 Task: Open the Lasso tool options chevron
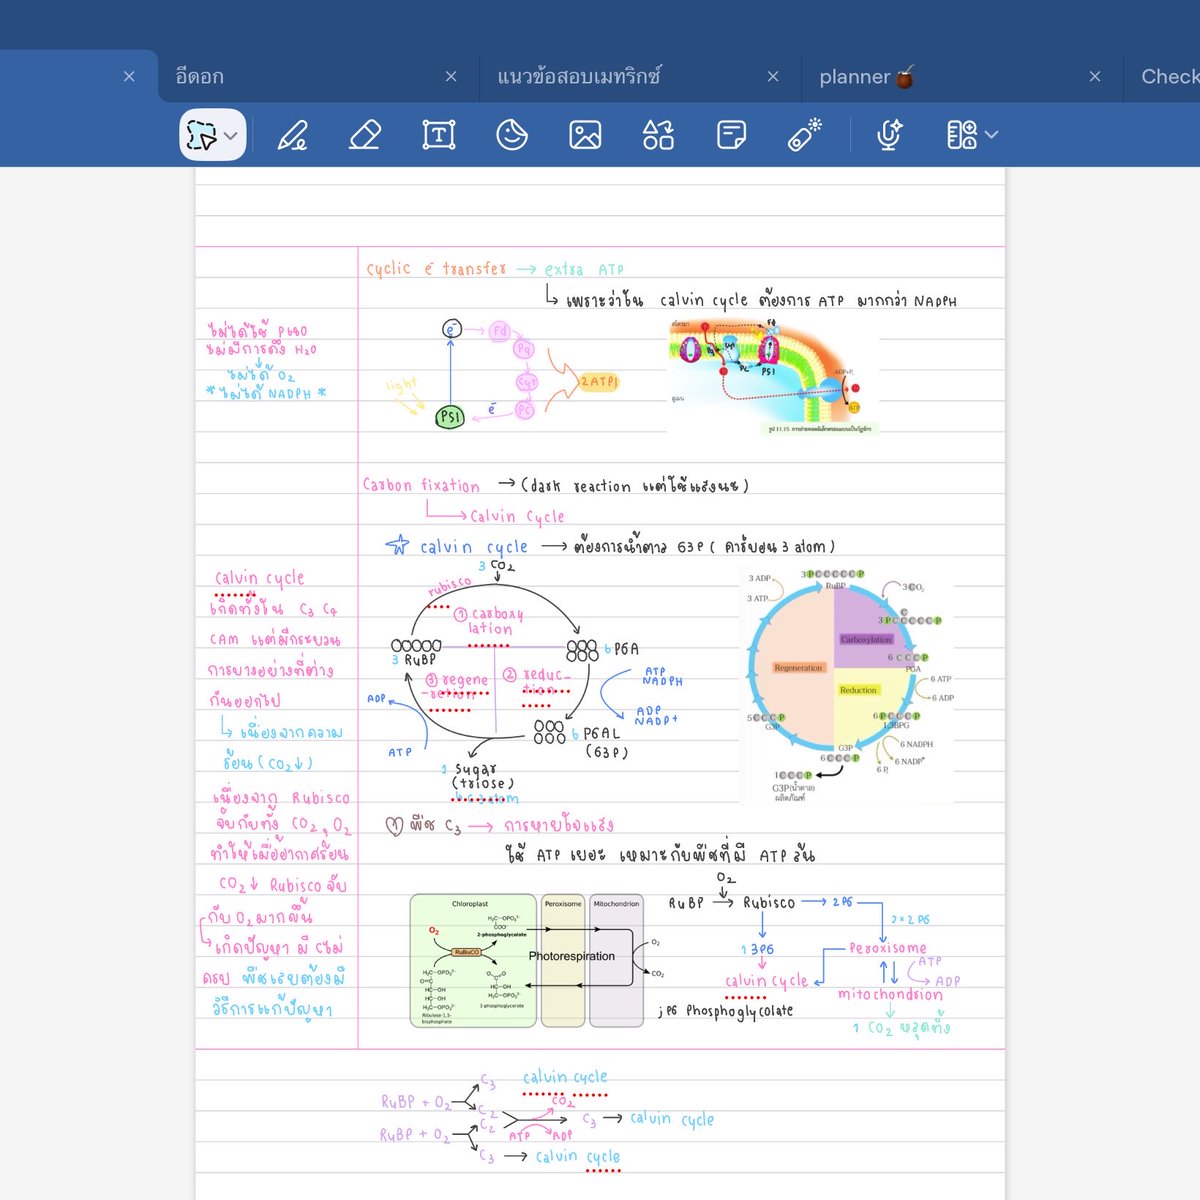231,136
